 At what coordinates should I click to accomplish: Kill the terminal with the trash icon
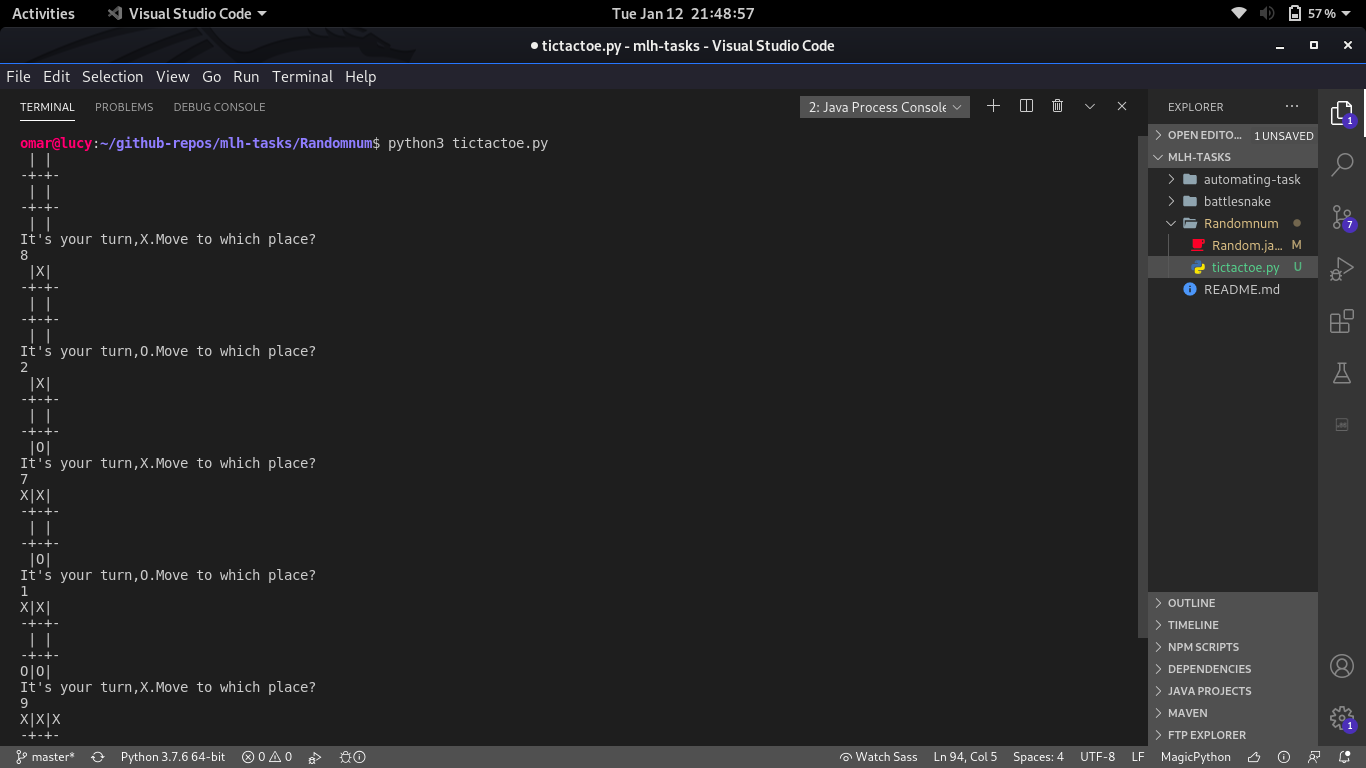pos(1058,106)
